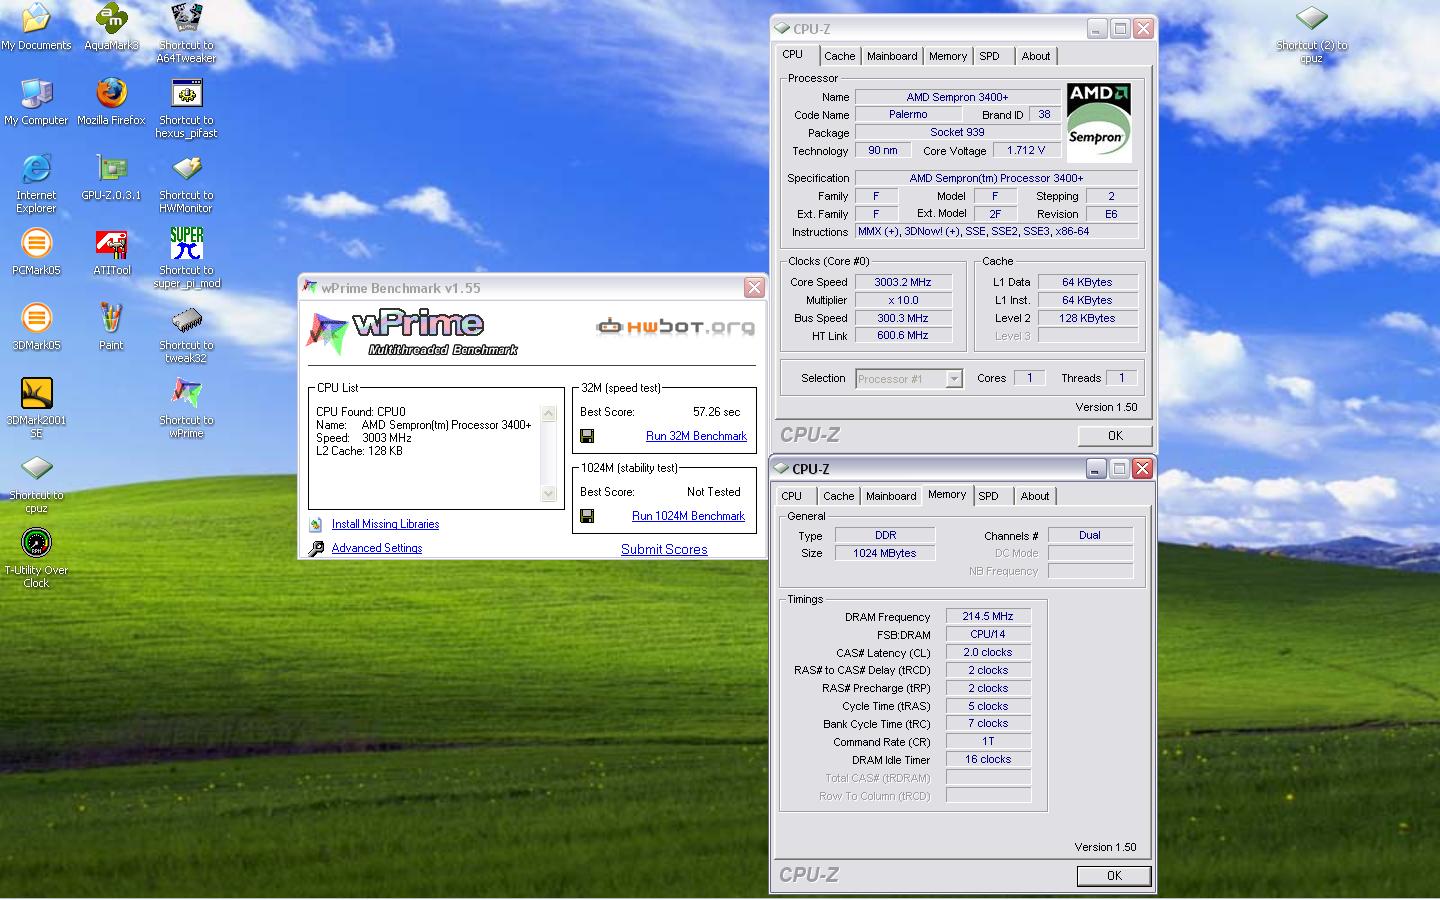Open SPD tab in upper CPU-Z window
Screen dimensions: 1440x900
[x=989, y=56]
